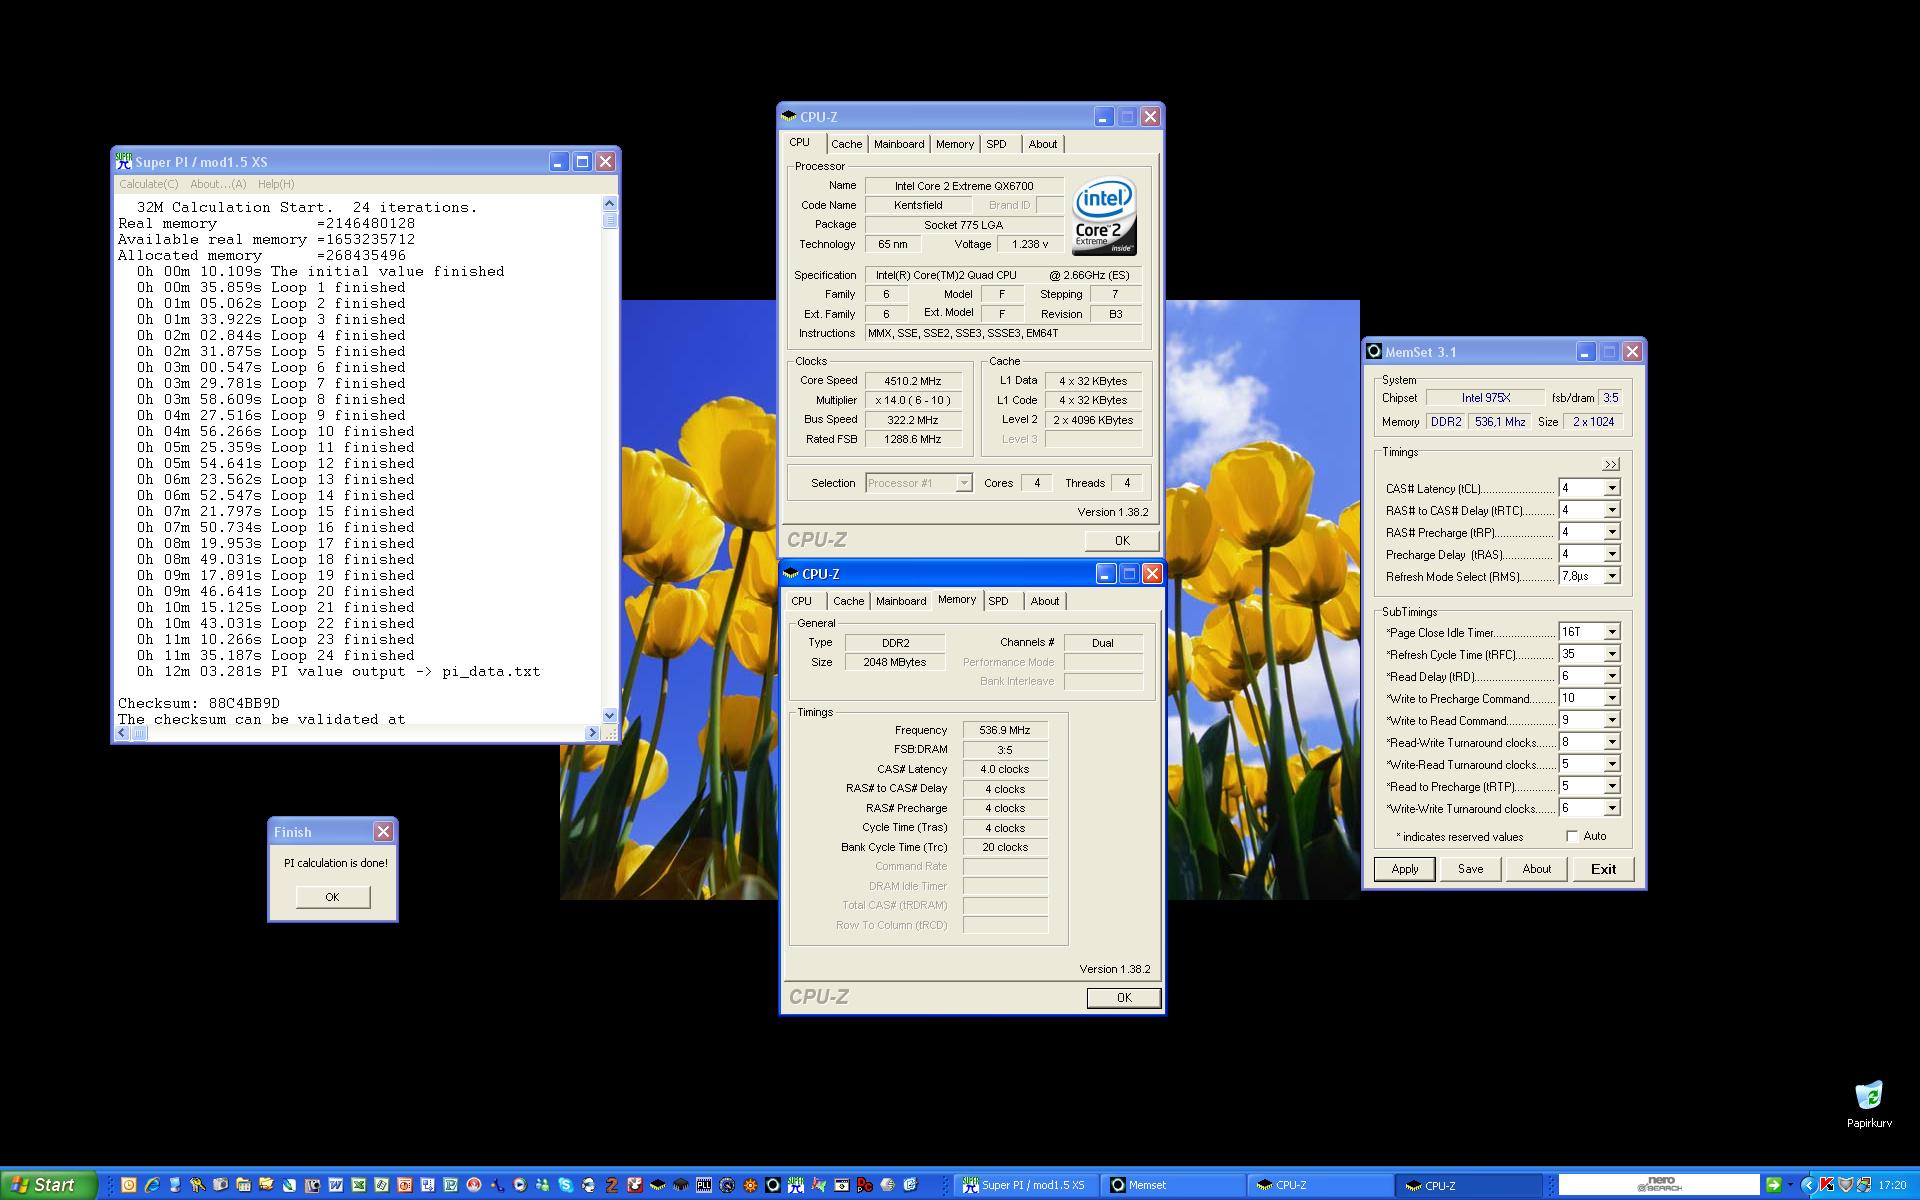Launch Windows Media Player quick launch icon
The image size is (1920, 1200).
click(520, 1185)
